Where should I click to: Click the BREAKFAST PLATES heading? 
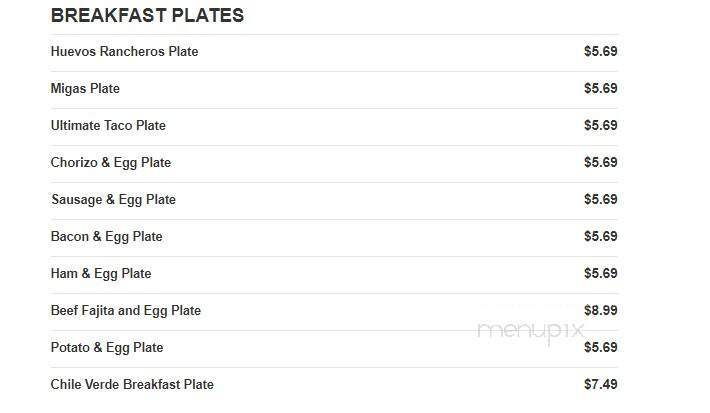(147, 15)
